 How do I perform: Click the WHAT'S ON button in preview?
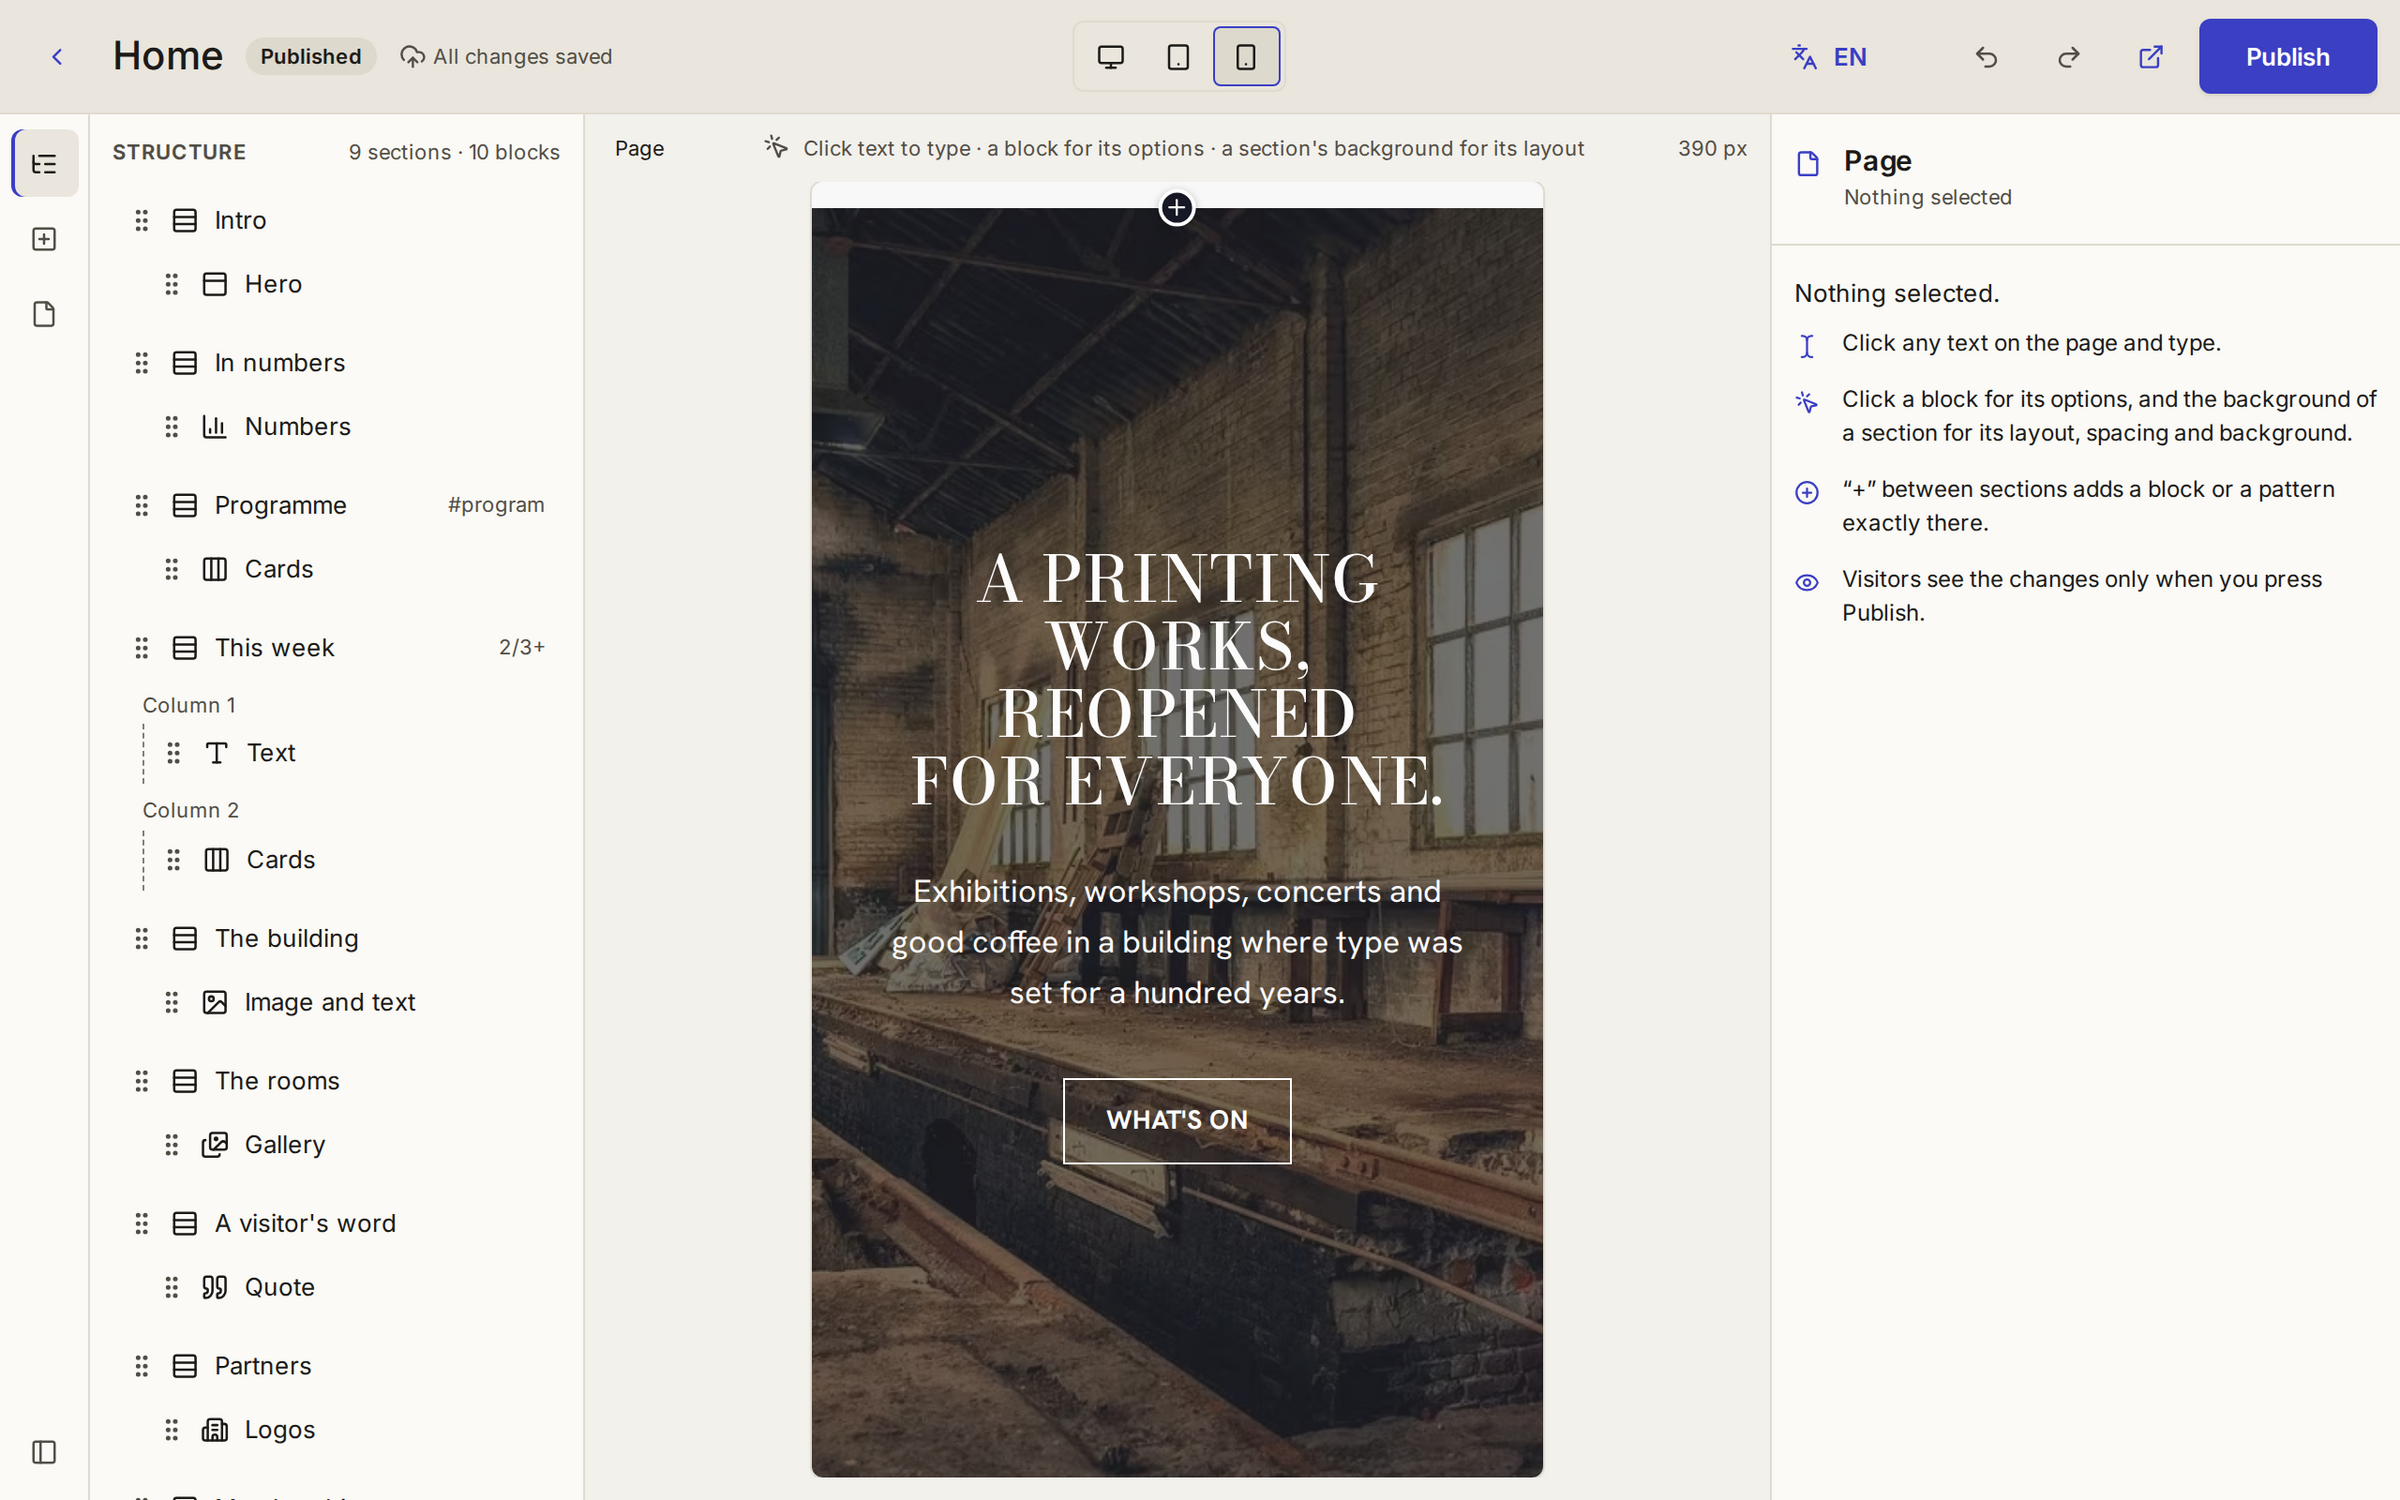point(1177,1121)
